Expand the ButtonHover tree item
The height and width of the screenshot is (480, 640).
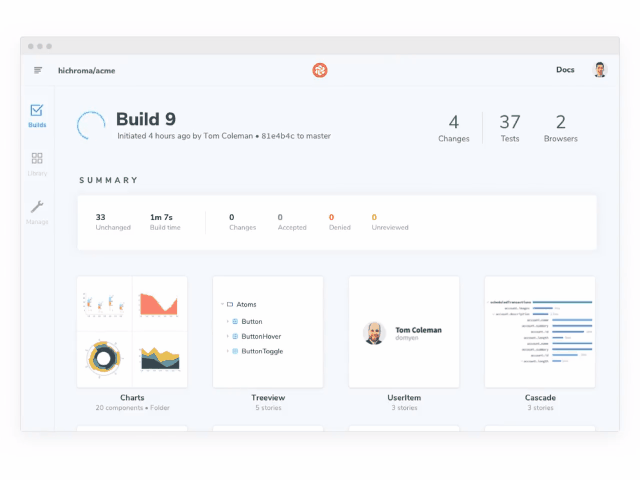click(228, 336)
